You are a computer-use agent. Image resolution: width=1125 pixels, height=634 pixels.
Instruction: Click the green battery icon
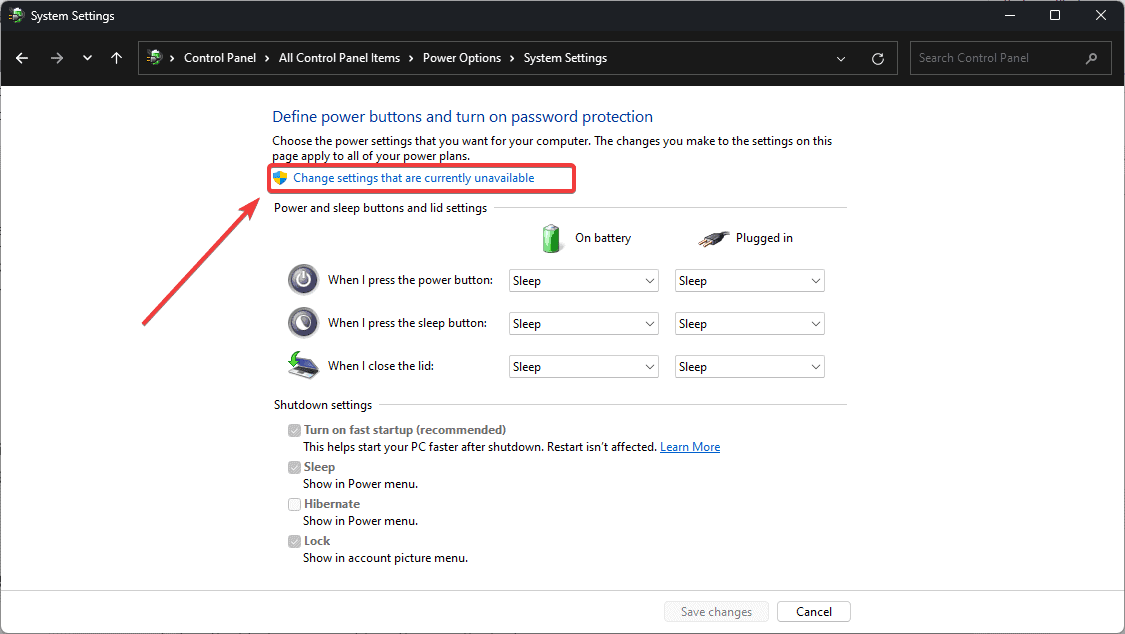coord(551,238)
